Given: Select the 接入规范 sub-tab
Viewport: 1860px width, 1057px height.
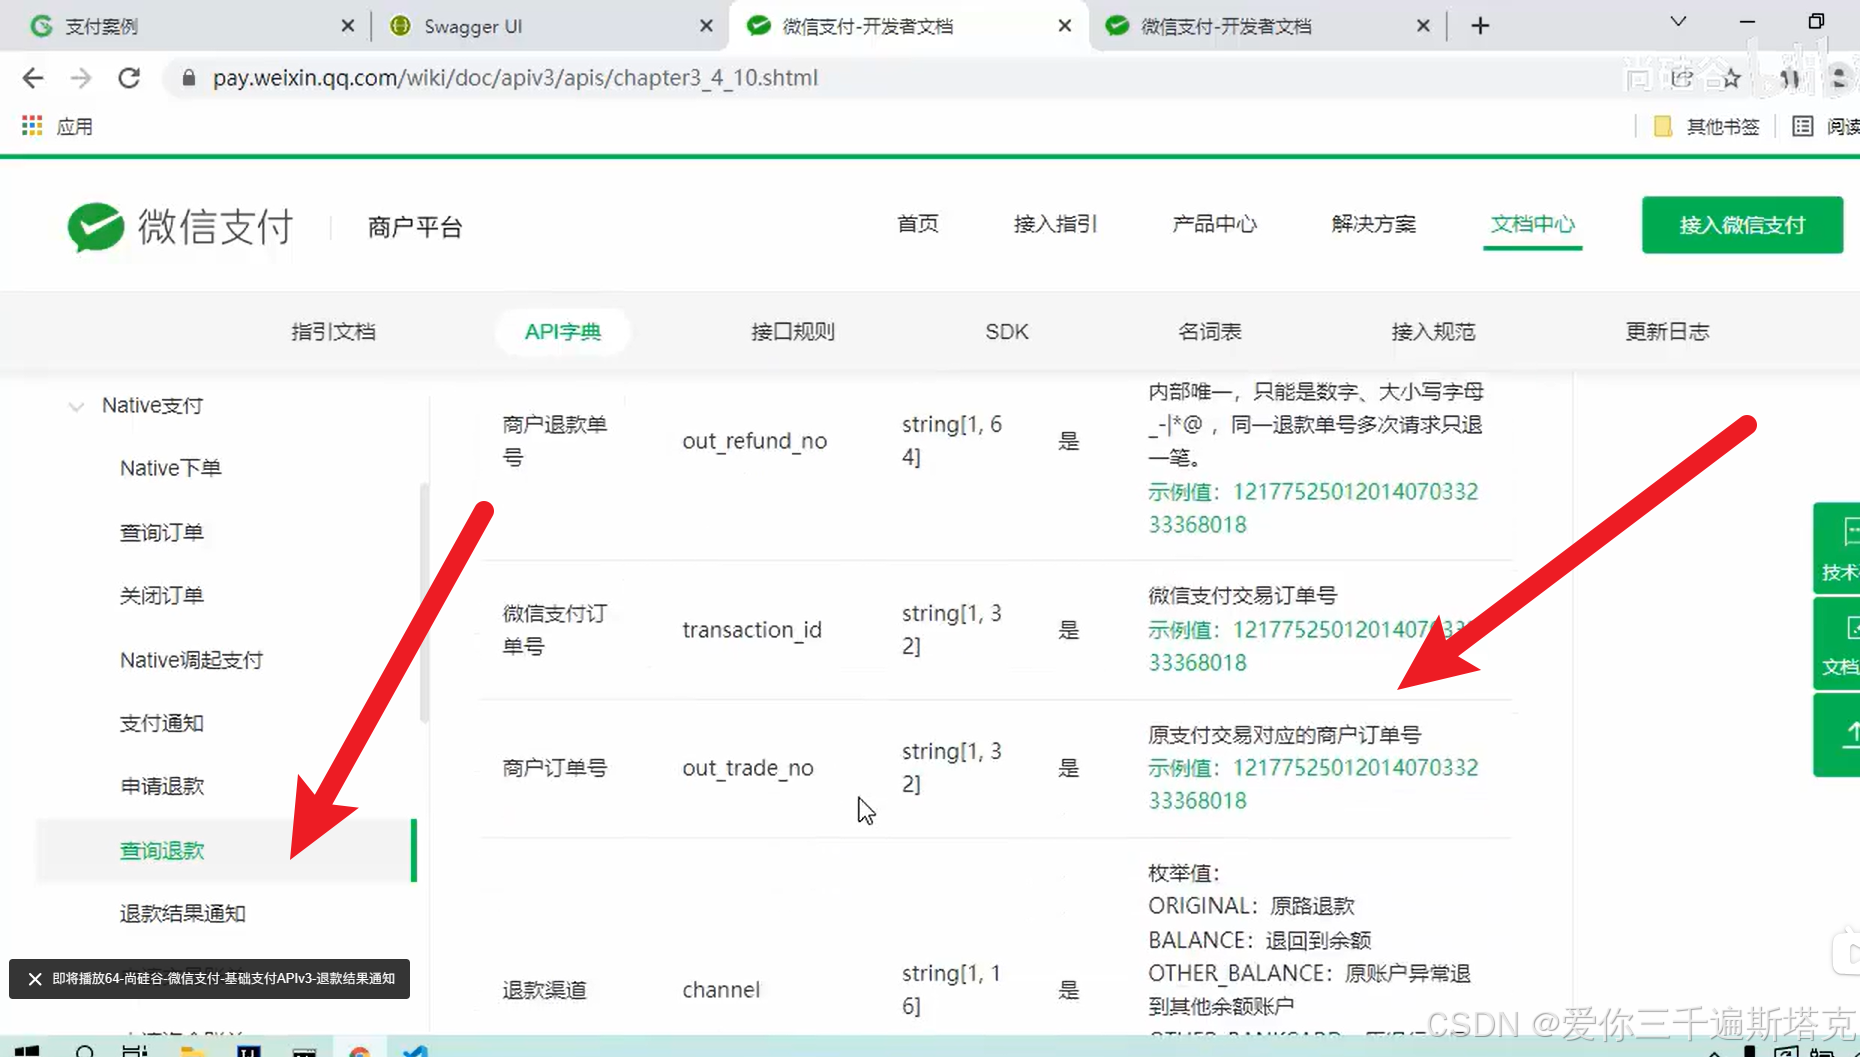Looking at the screenshot, I should tap(1433, 332).
